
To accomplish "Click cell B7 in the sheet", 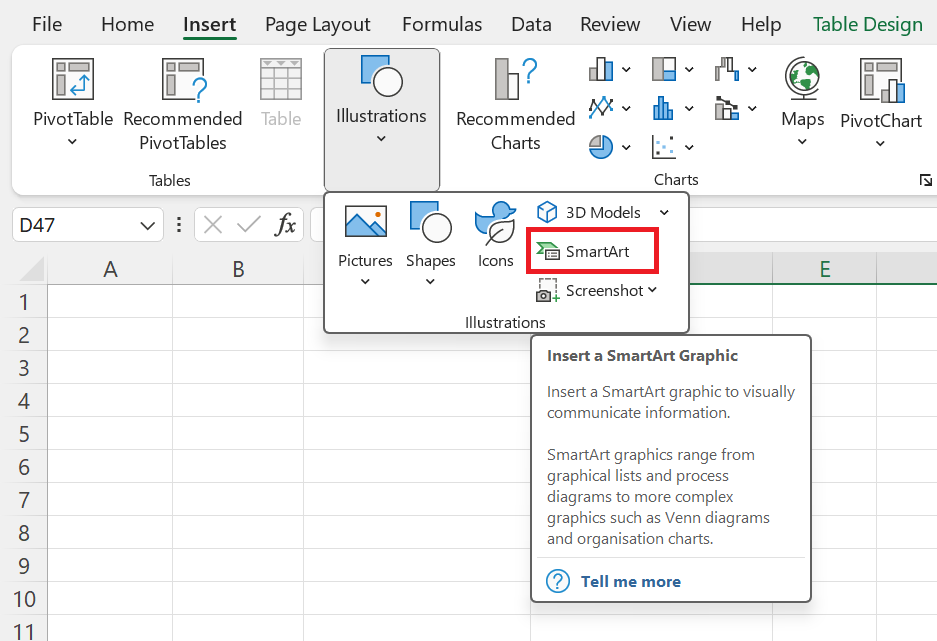I will coord(238,499).
